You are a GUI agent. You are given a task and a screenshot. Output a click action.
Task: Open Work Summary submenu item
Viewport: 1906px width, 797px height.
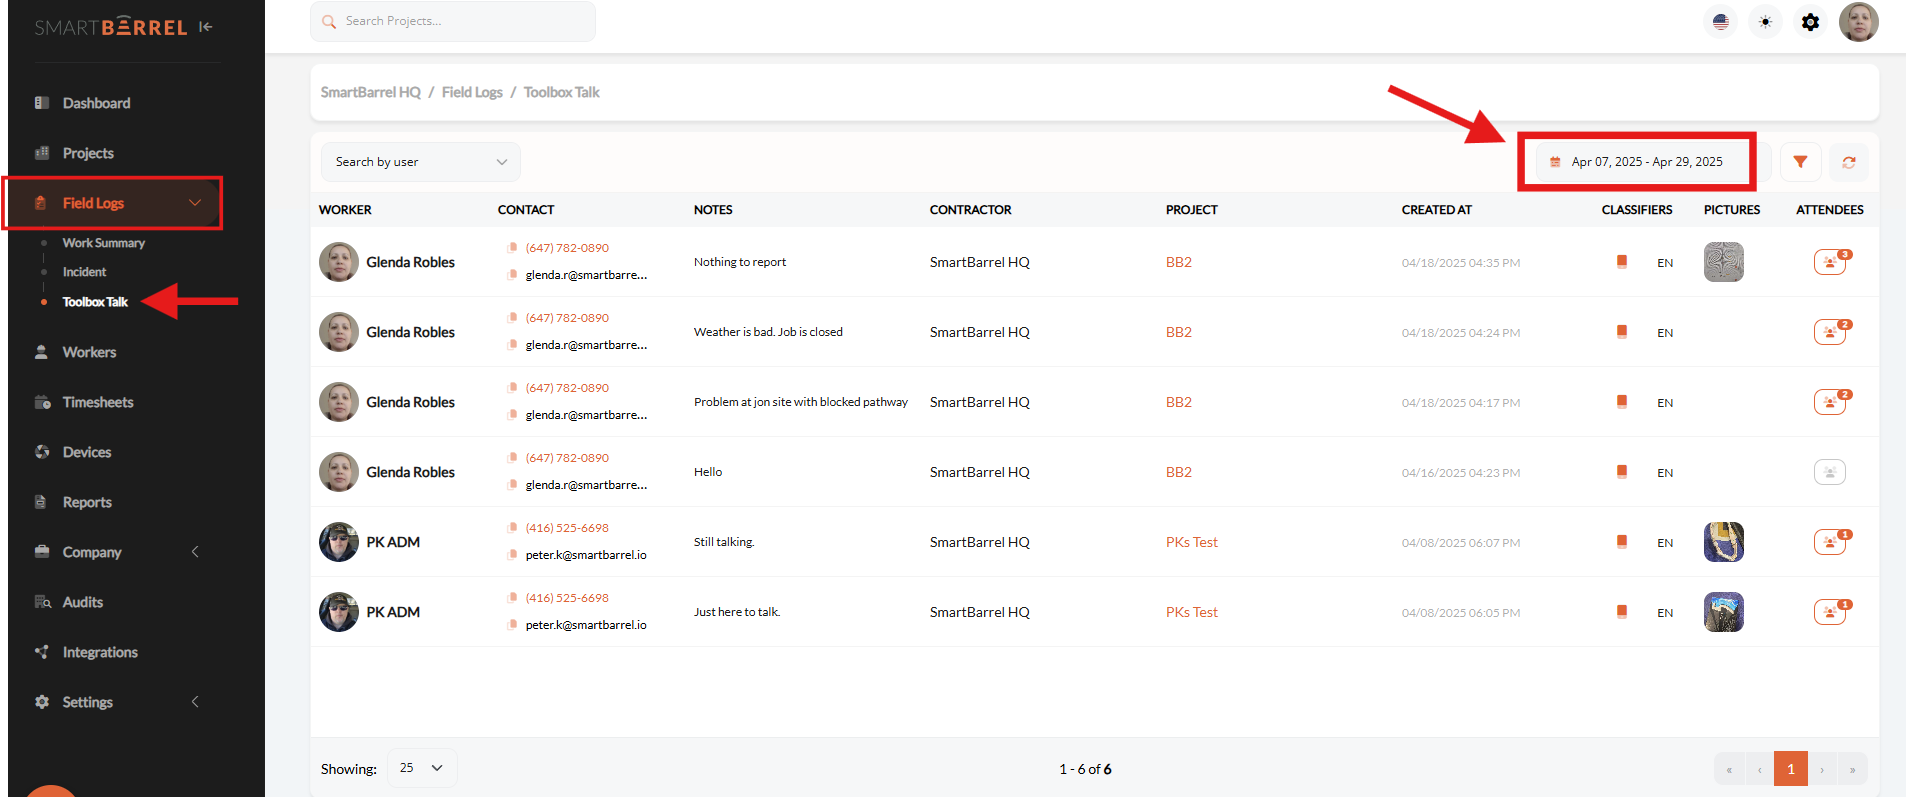[104, 243]
